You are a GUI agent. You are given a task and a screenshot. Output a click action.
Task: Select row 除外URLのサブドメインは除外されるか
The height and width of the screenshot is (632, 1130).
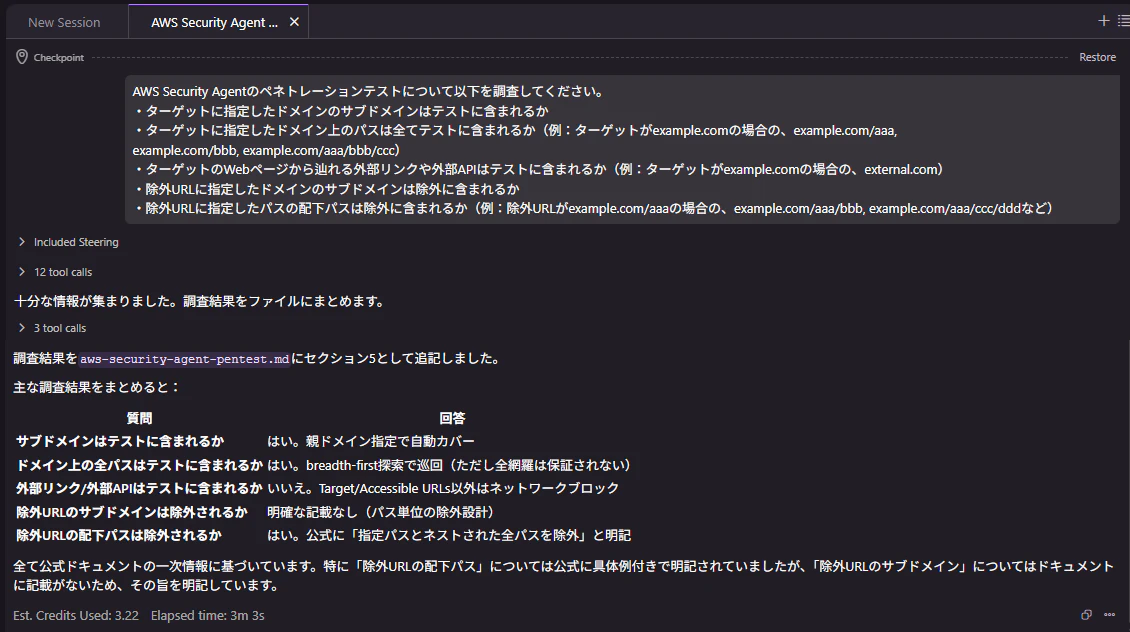click(323, 512)
